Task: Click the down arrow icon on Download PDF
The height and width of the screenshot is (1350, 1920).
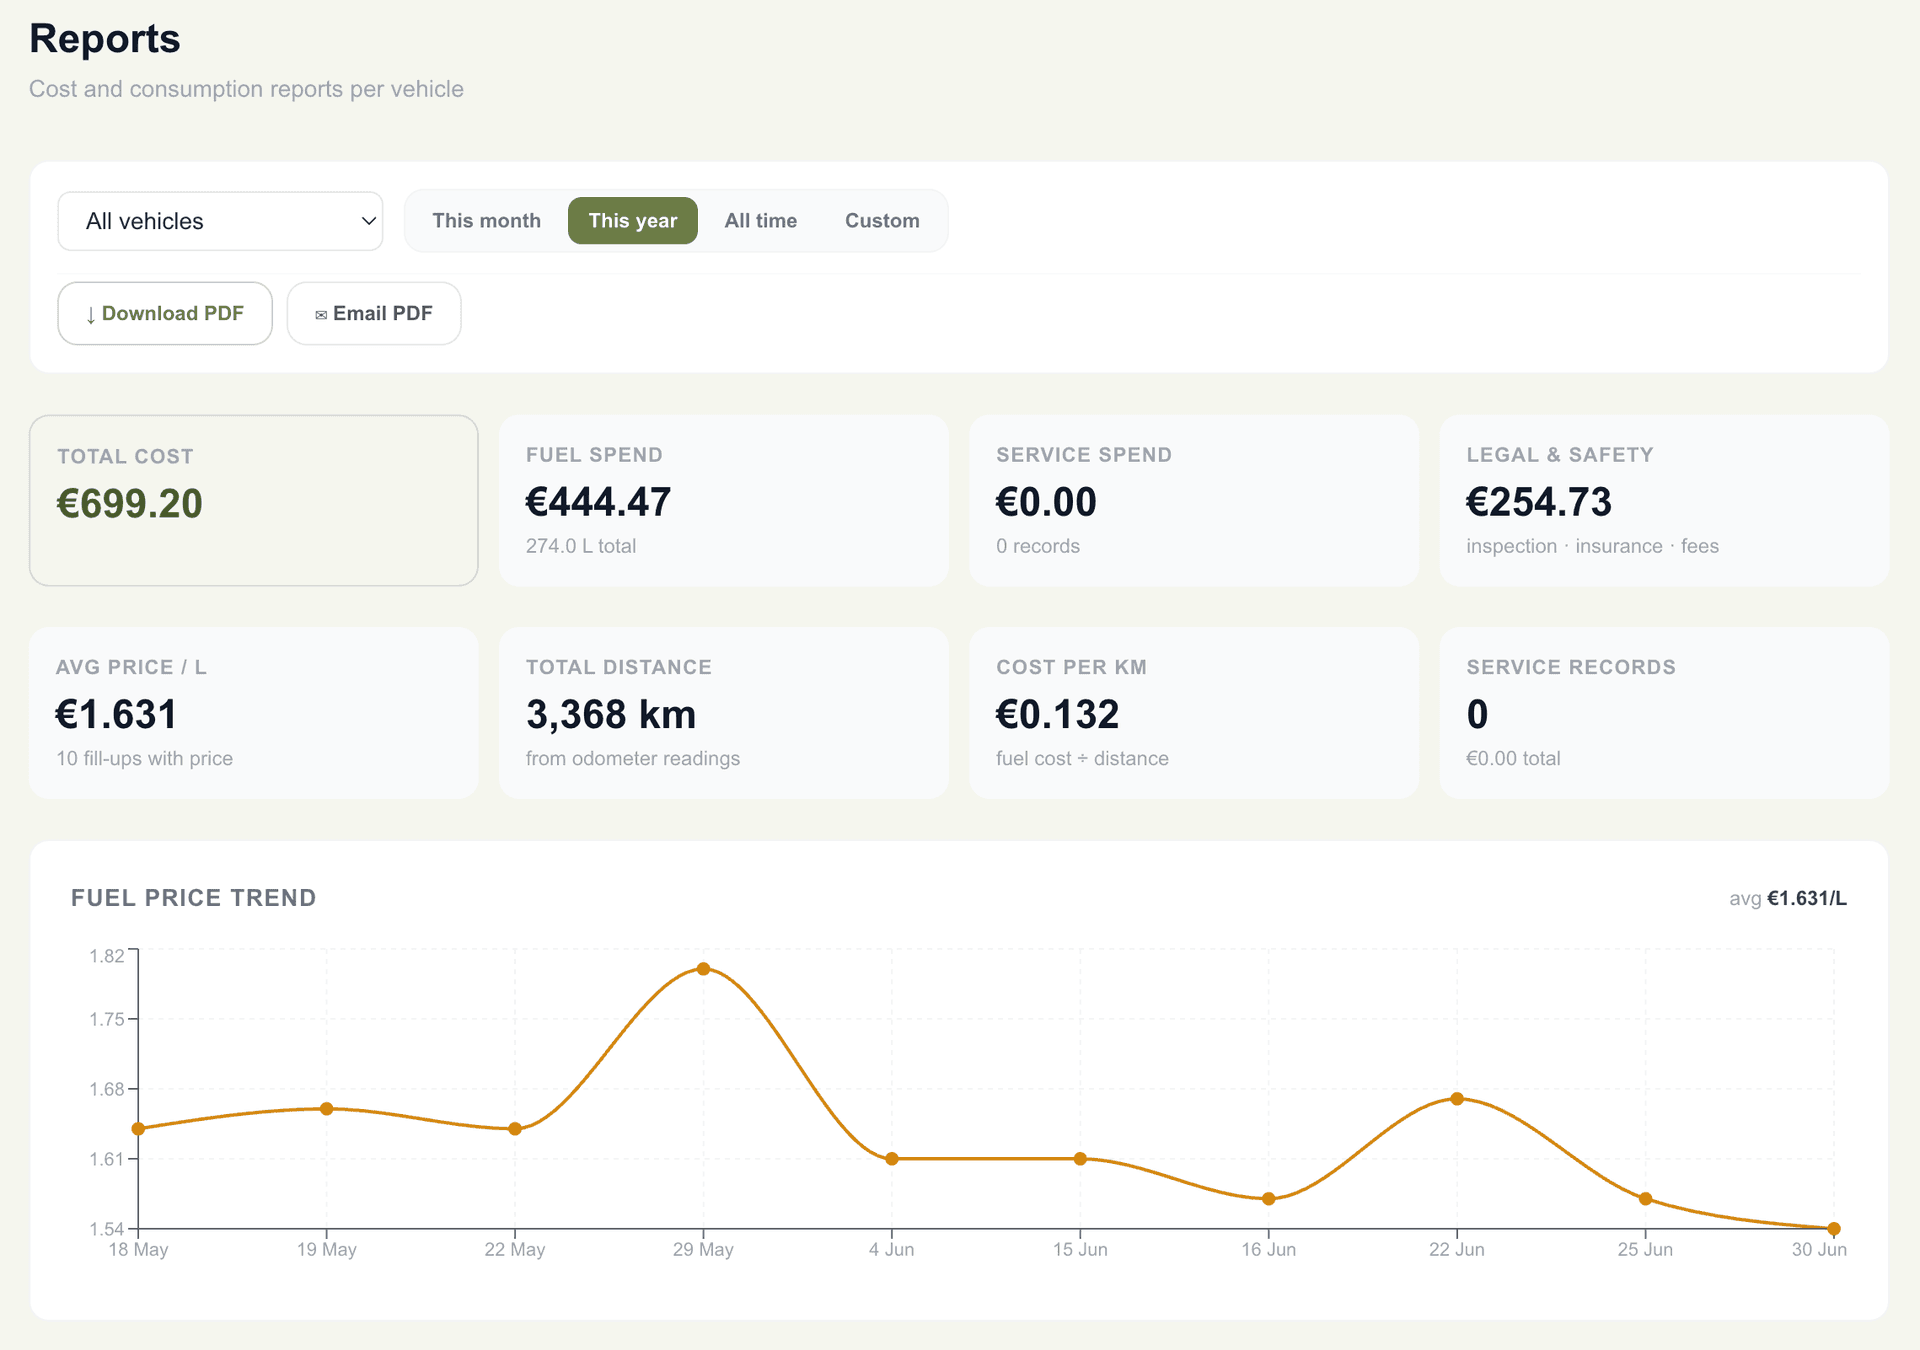Action: (x=91, y=315)
